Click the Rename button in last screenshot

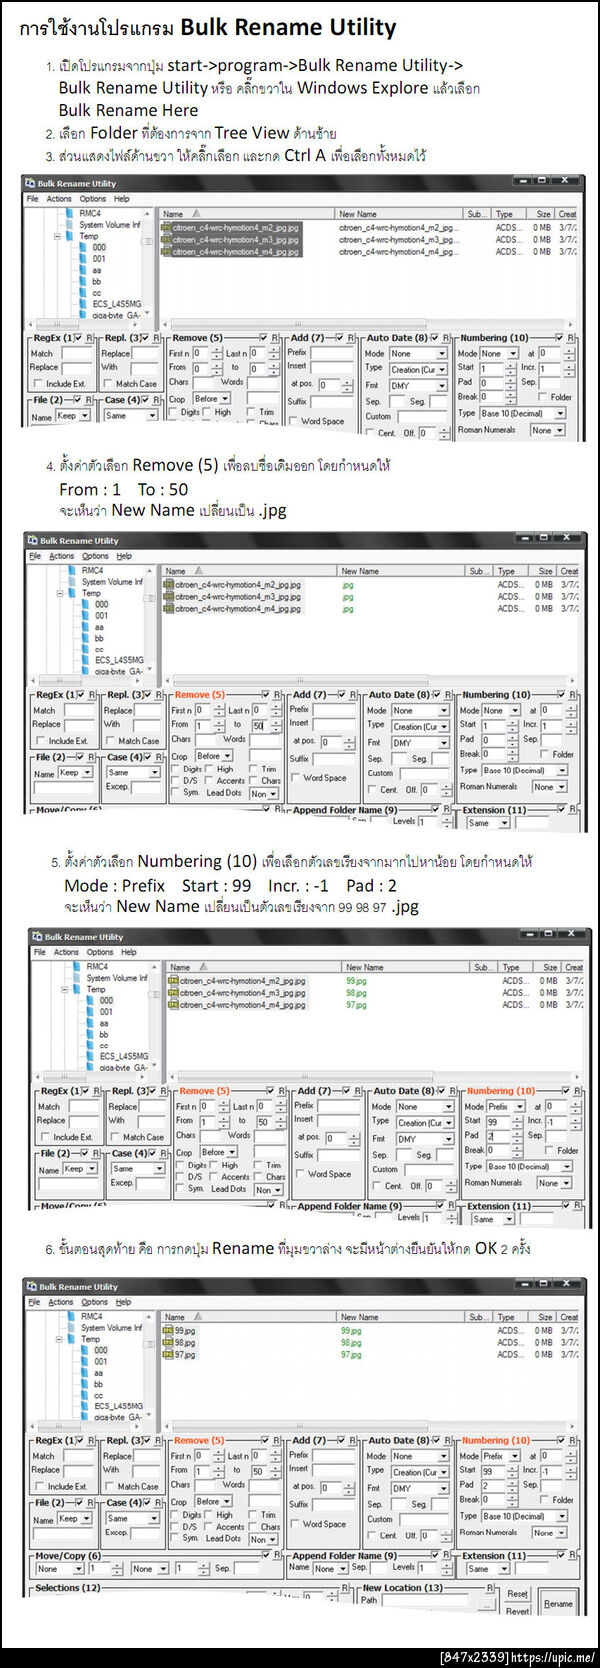pos(558,1603)
